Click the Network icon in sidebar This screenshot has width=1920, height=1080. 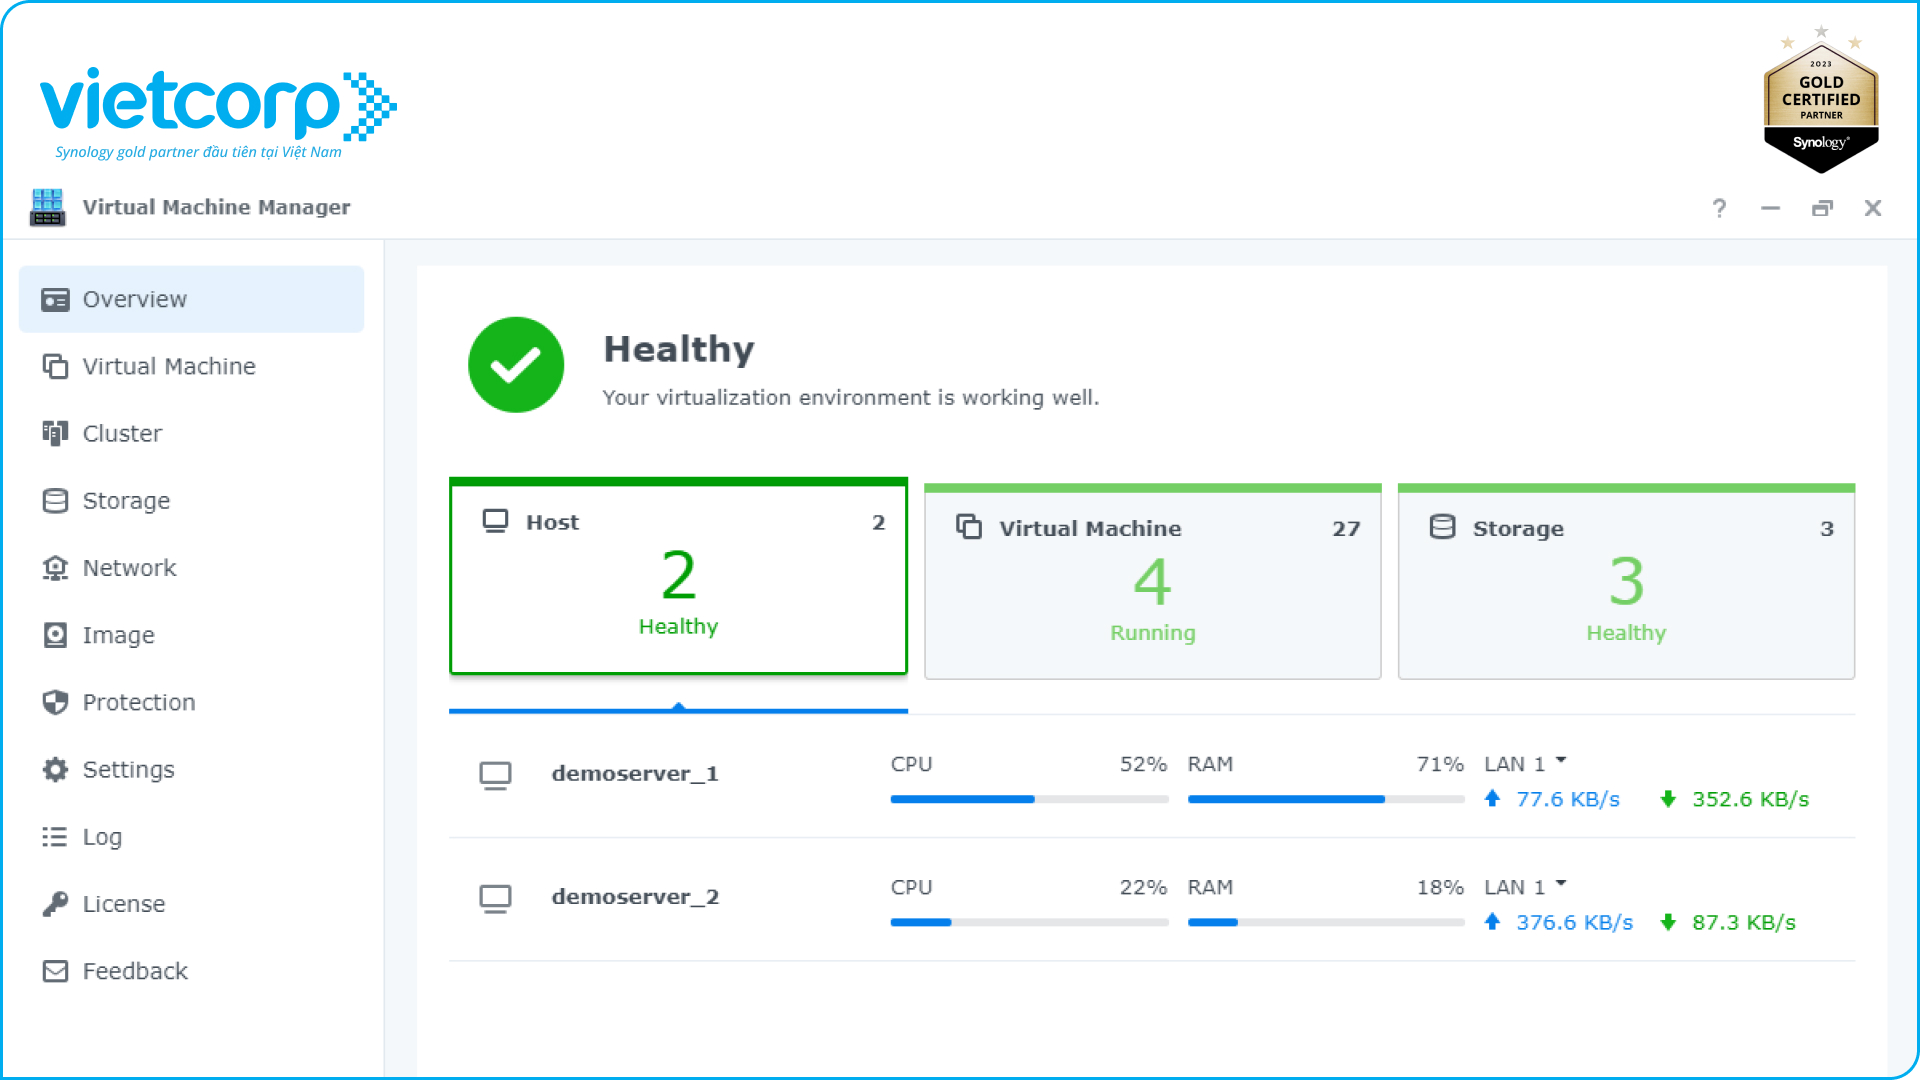click(55, 568)
